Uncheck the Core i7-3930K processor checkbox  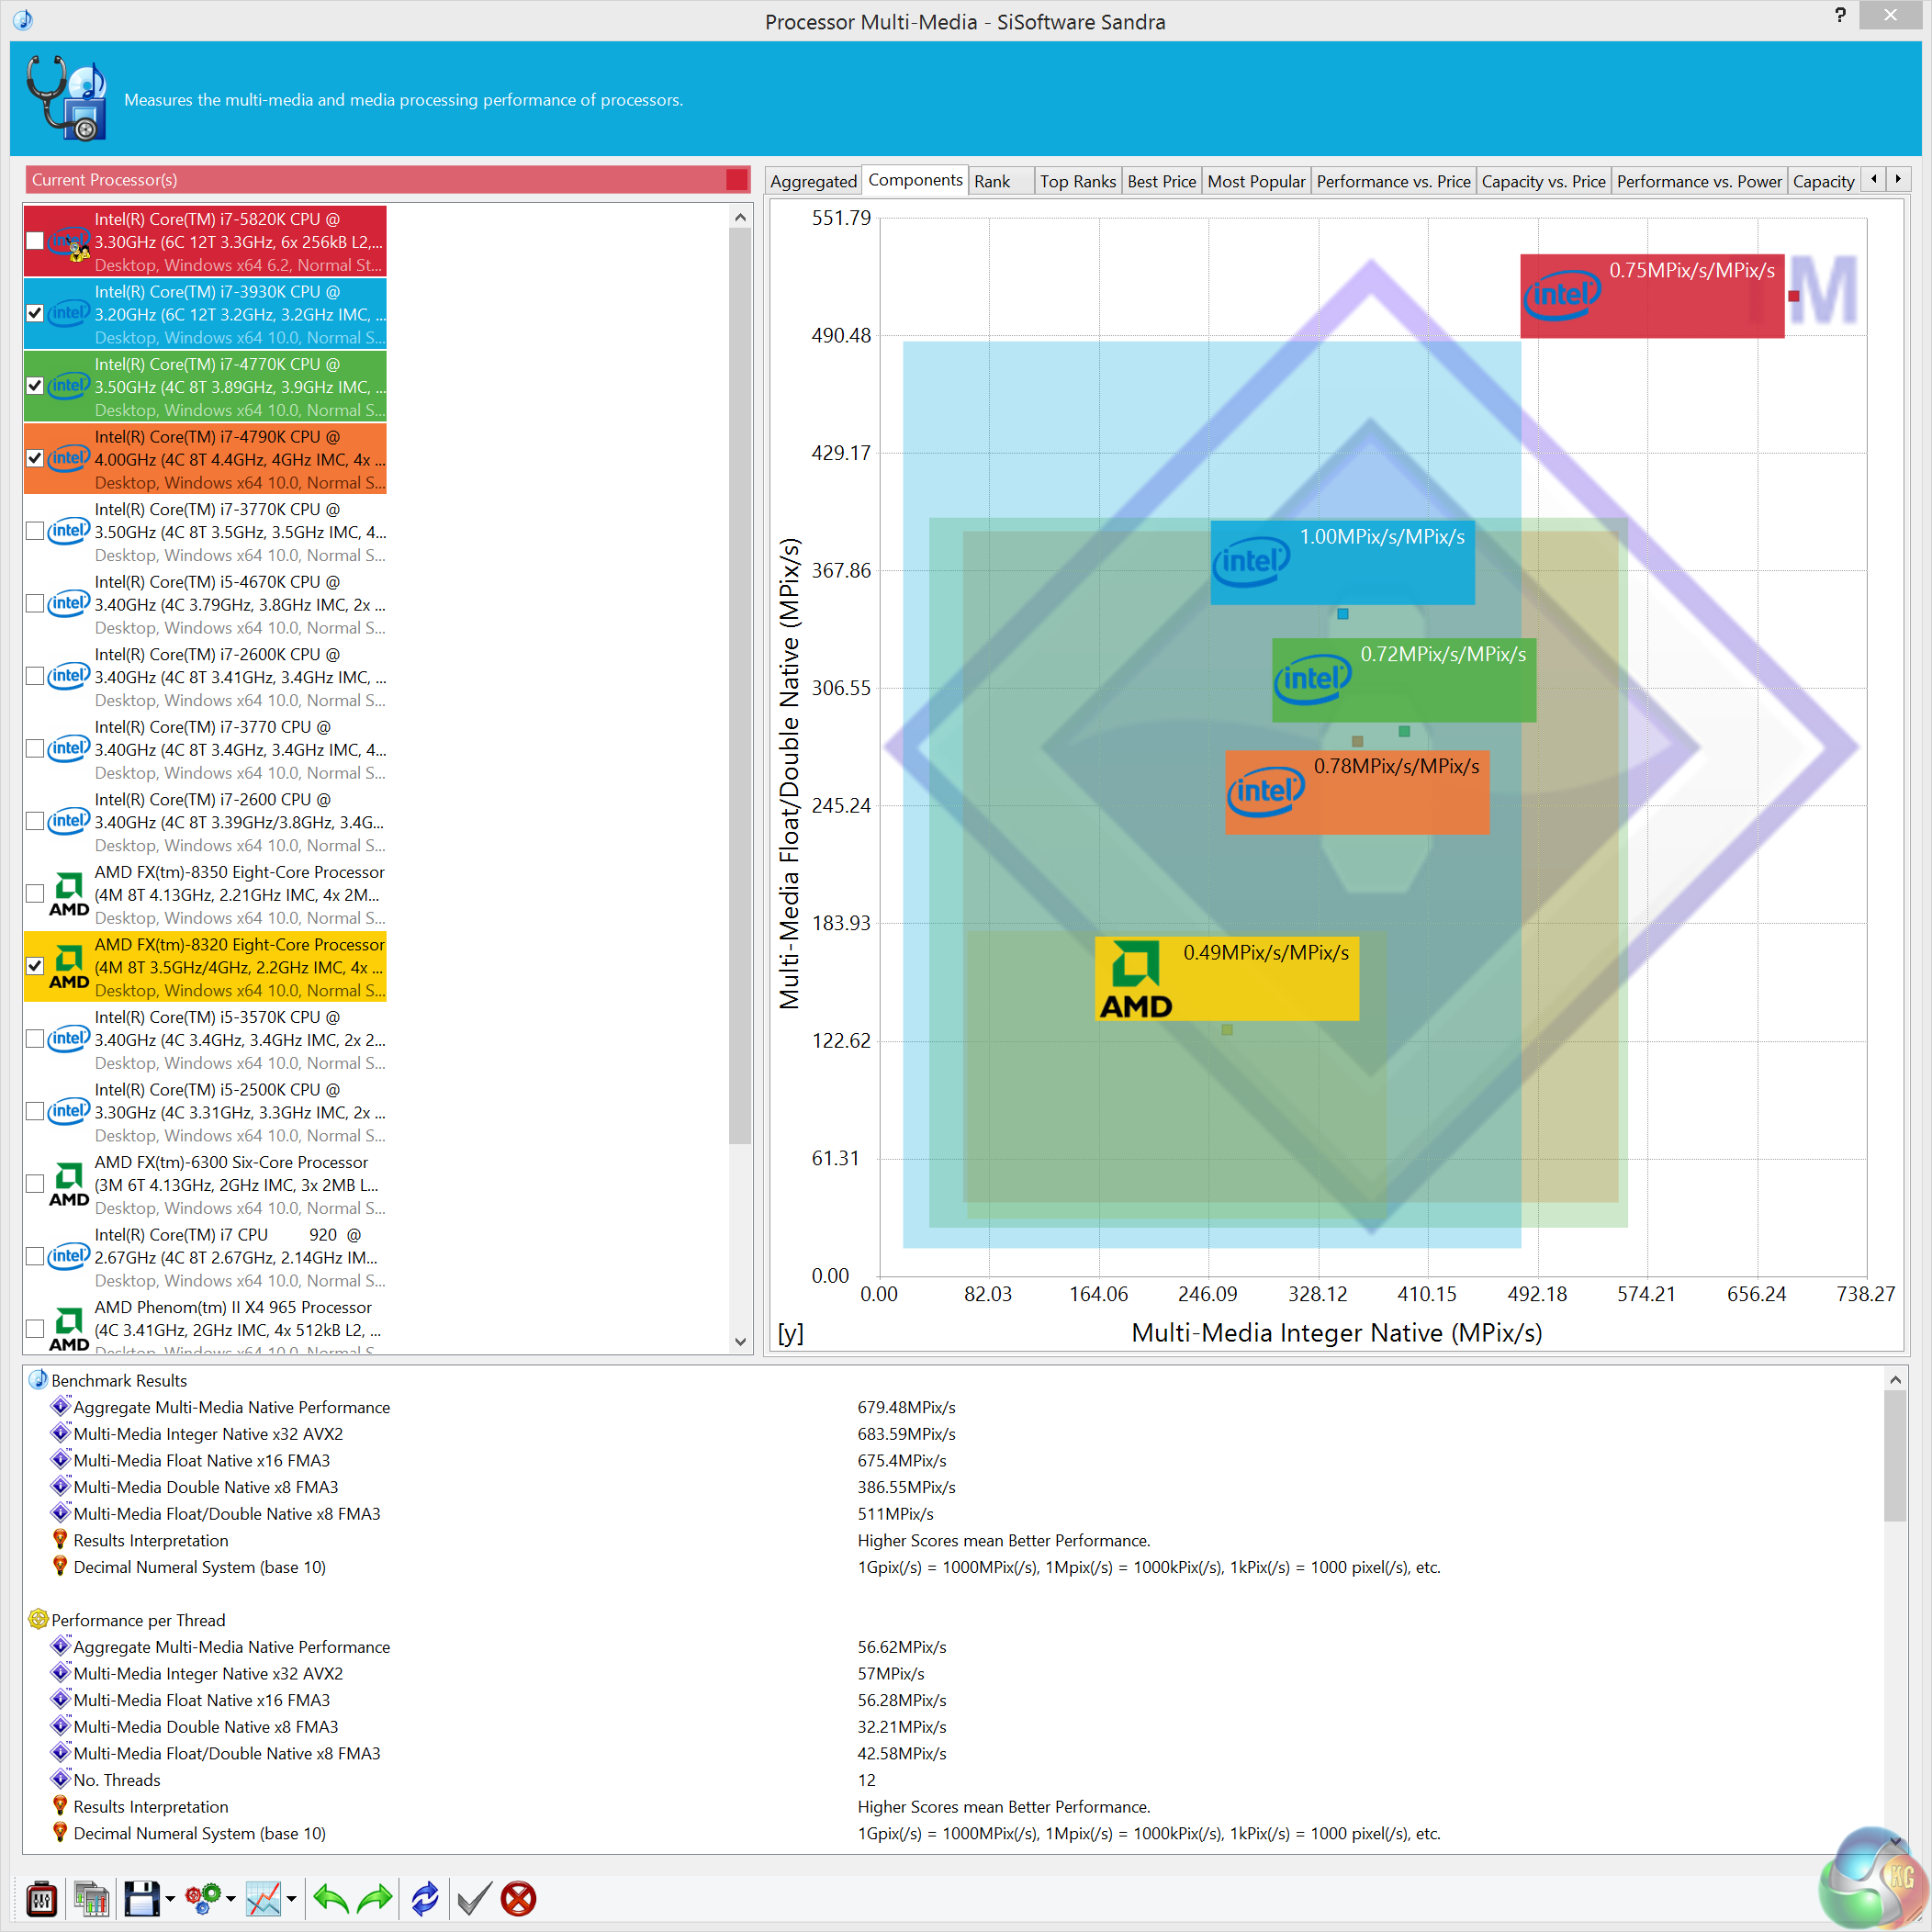tap(35, 313)
